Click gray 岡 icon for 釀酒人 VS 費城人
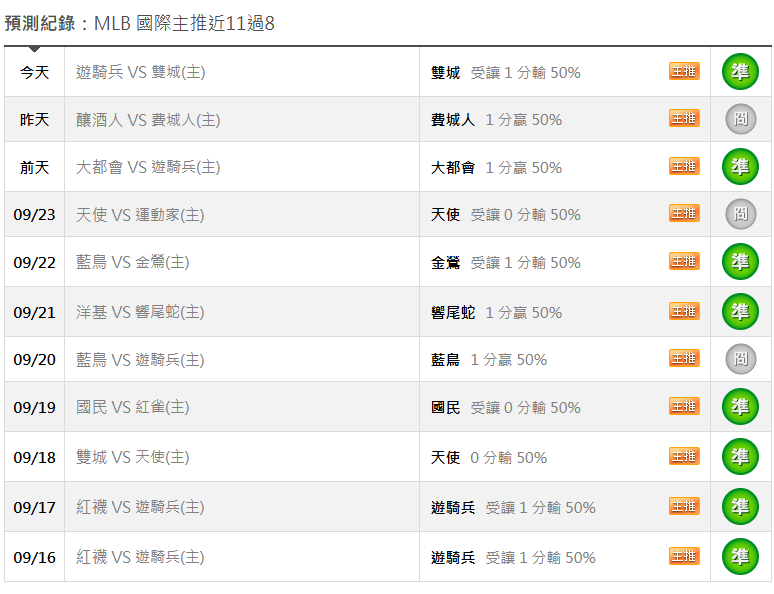The width and height of the screenshot is (774, 594). [x=740, y=119]
